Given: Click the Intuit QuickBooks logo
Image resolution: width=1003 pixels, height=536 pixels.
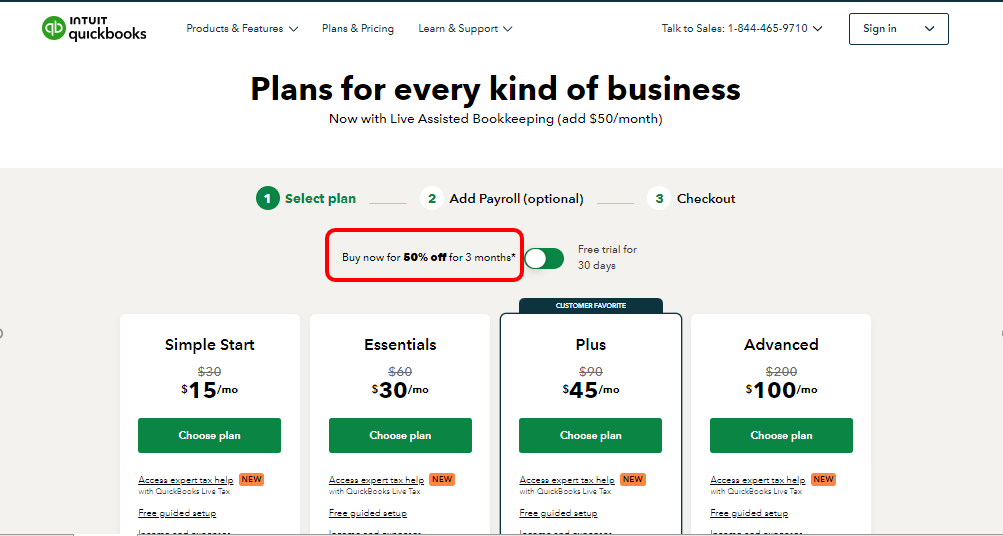Looking at the screenshot, I should point(94,29).
